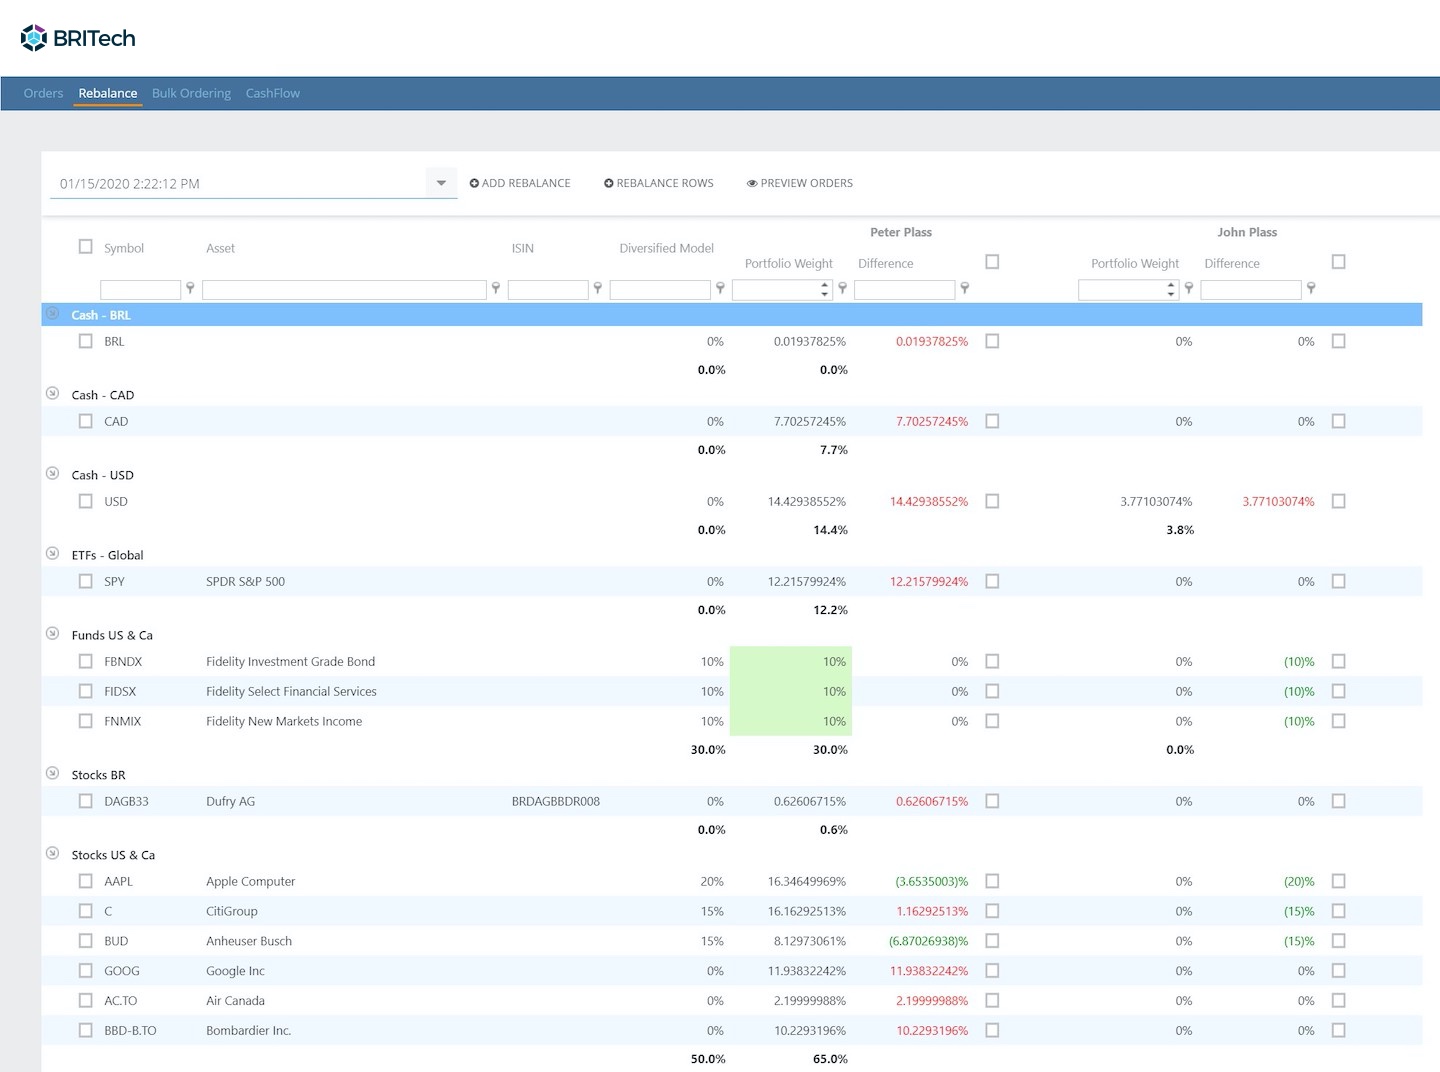This screenshot has width=1440, height=1072.
Task: Click John Plass Portfolio Weight filter icon
Action: (1188, 288)
